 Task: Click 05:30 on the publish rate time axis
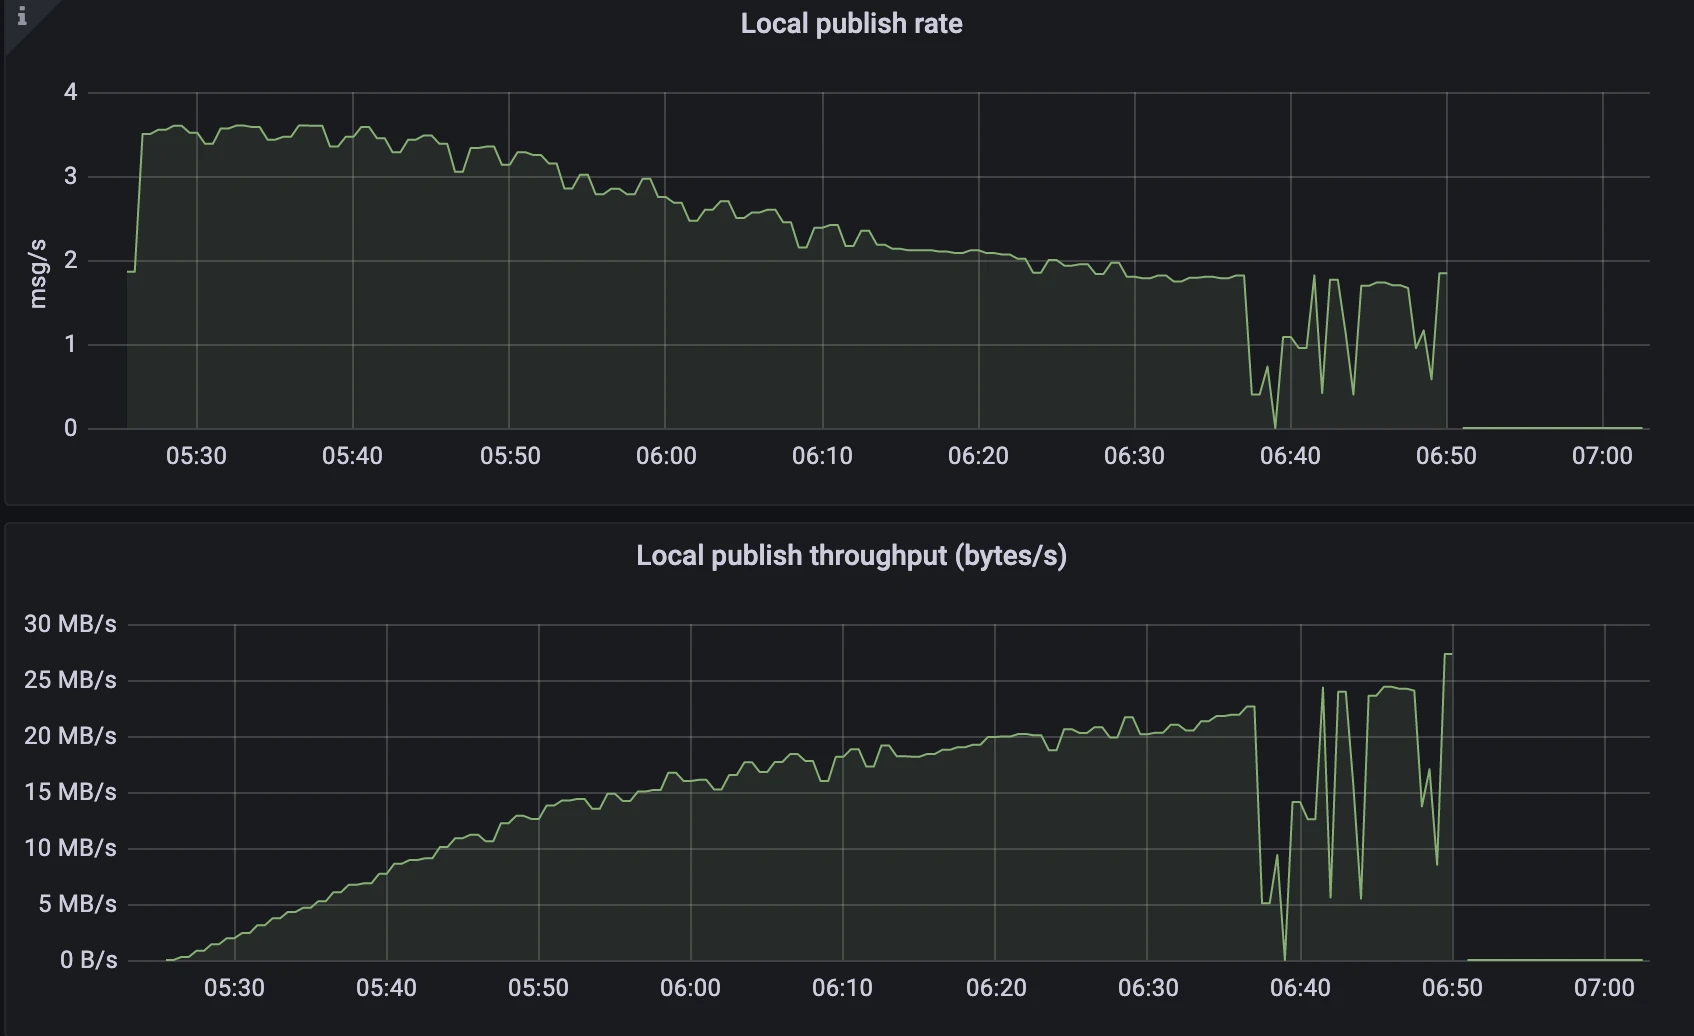(x=196, y=456)
